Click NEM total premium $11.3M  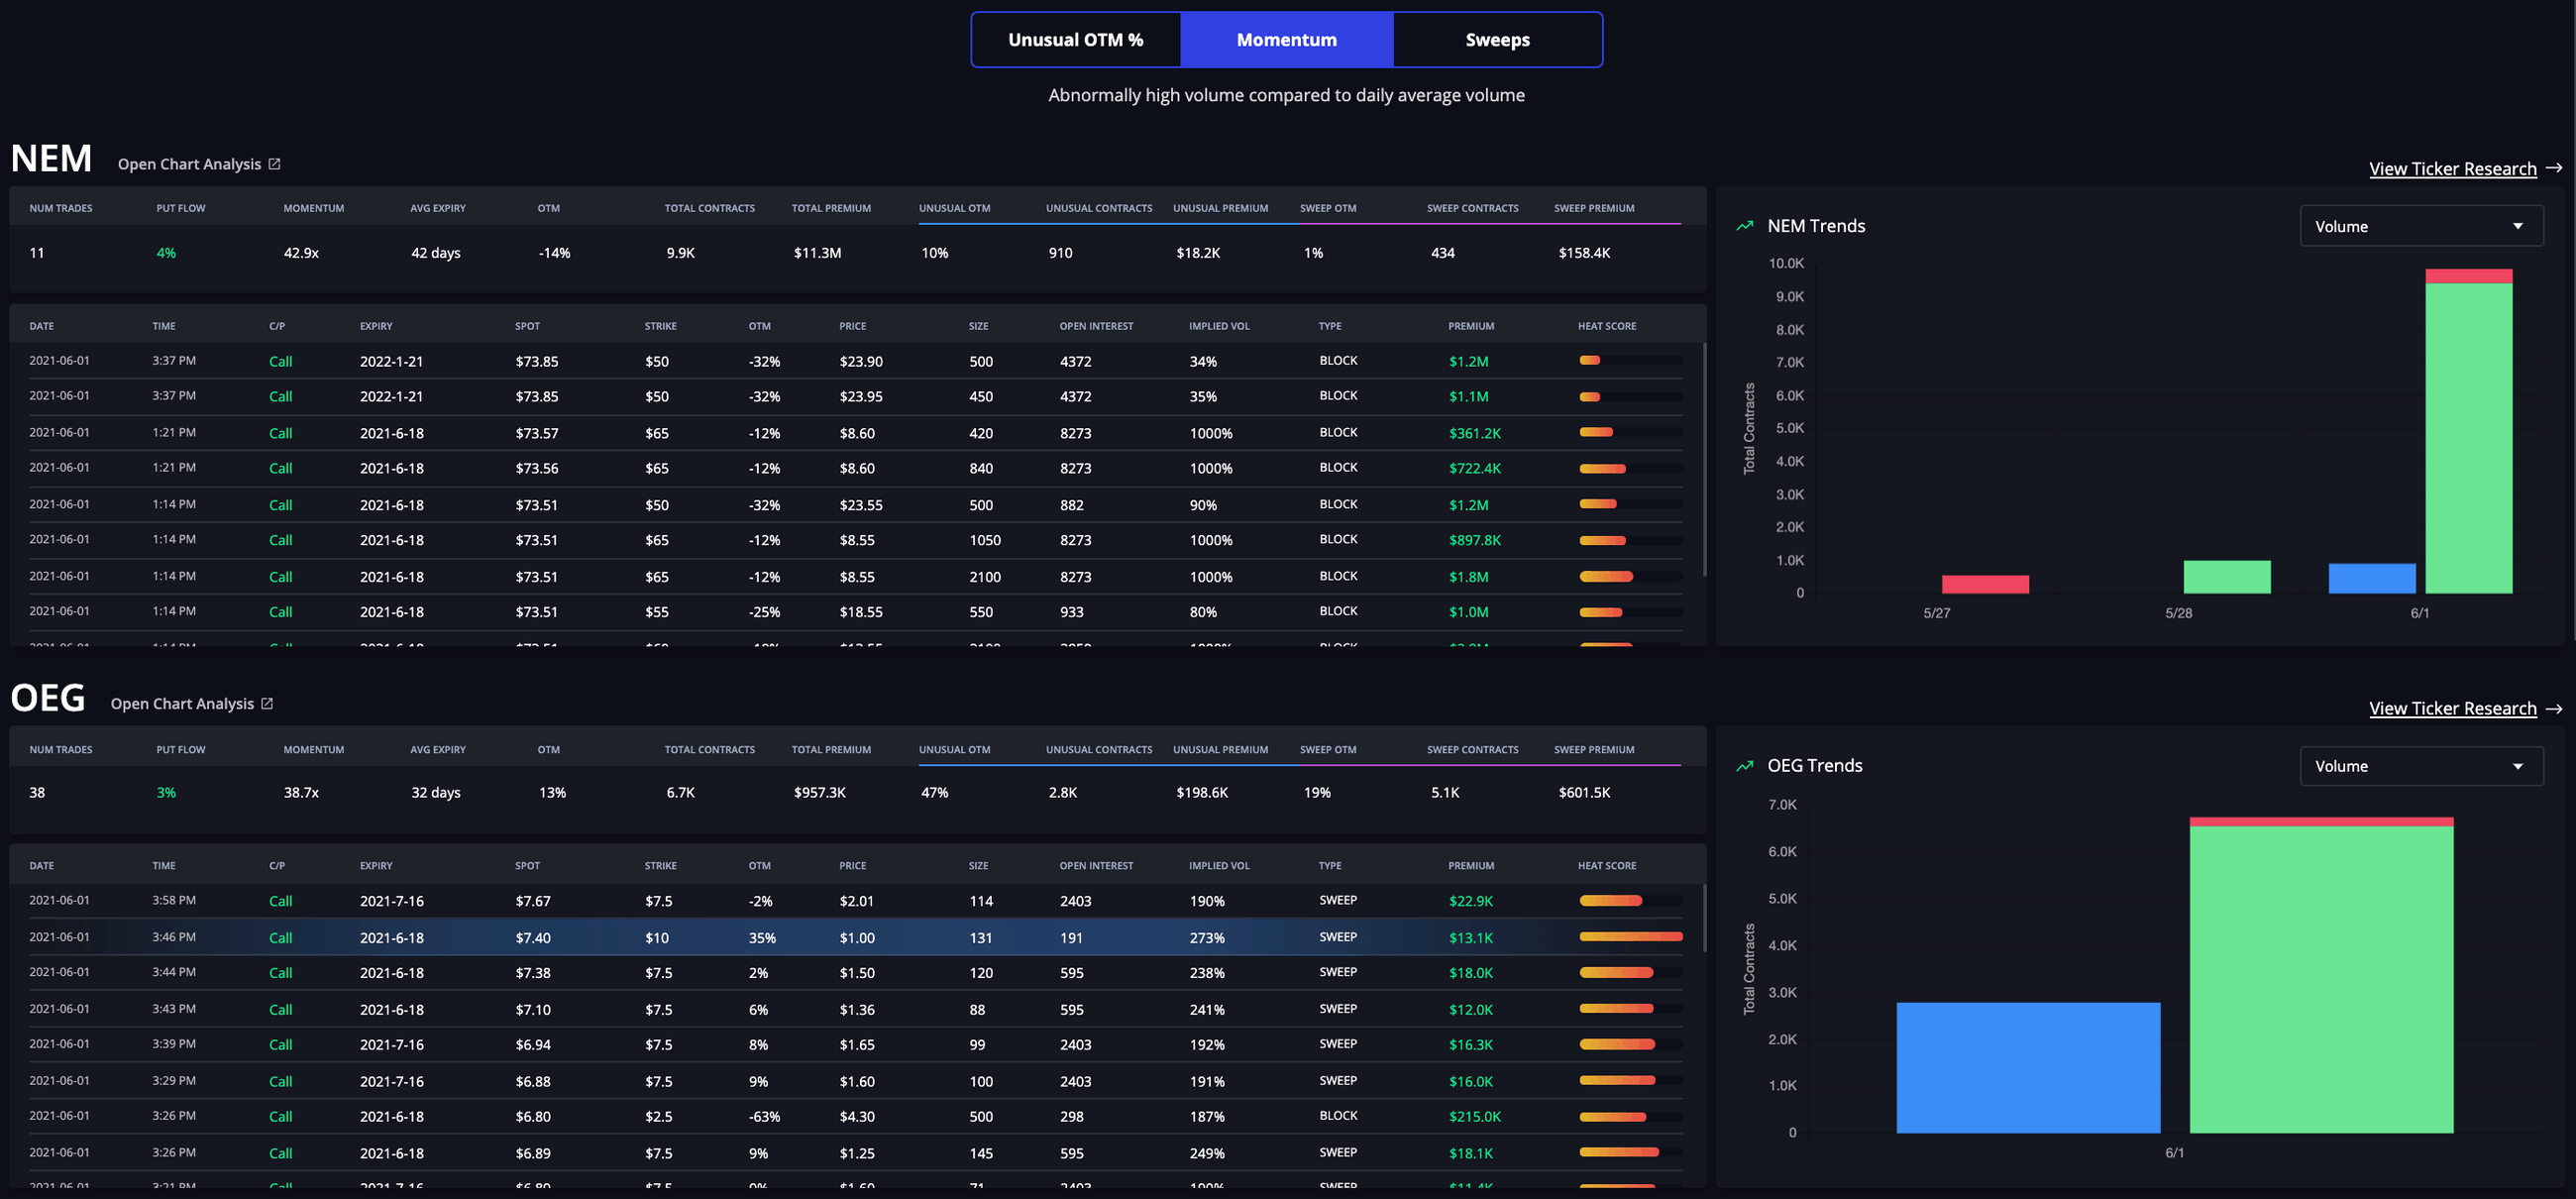pos(817,253)
